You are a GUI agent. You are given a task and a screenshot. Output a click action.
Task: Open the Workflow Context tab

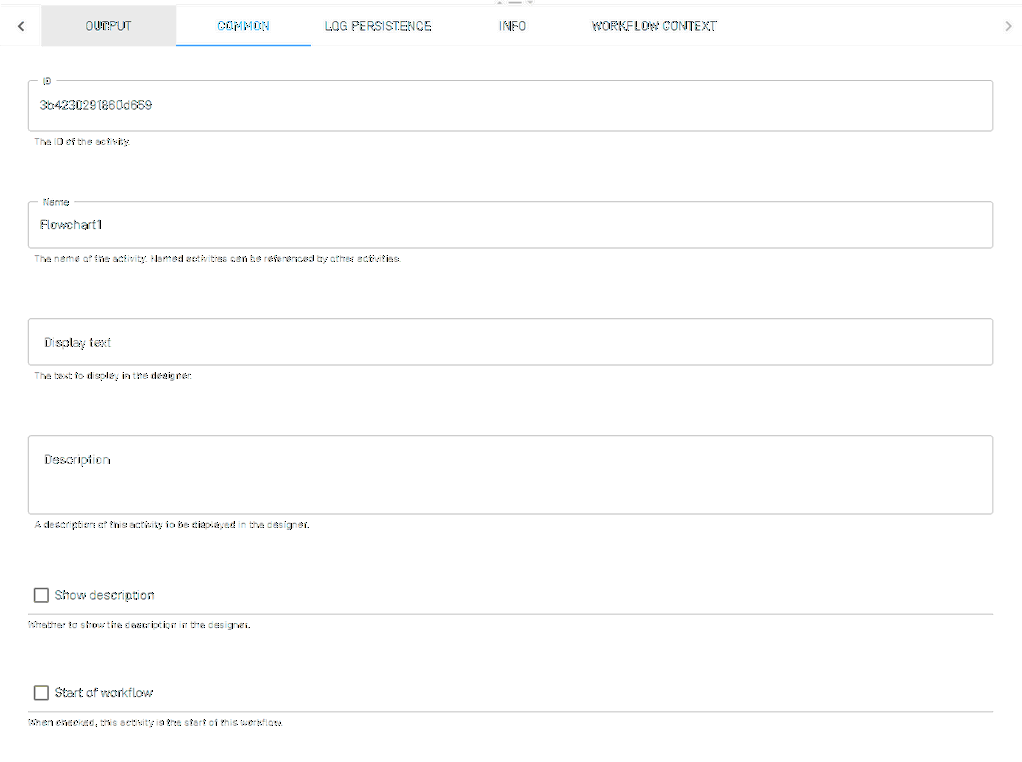(x=654, y=26)
